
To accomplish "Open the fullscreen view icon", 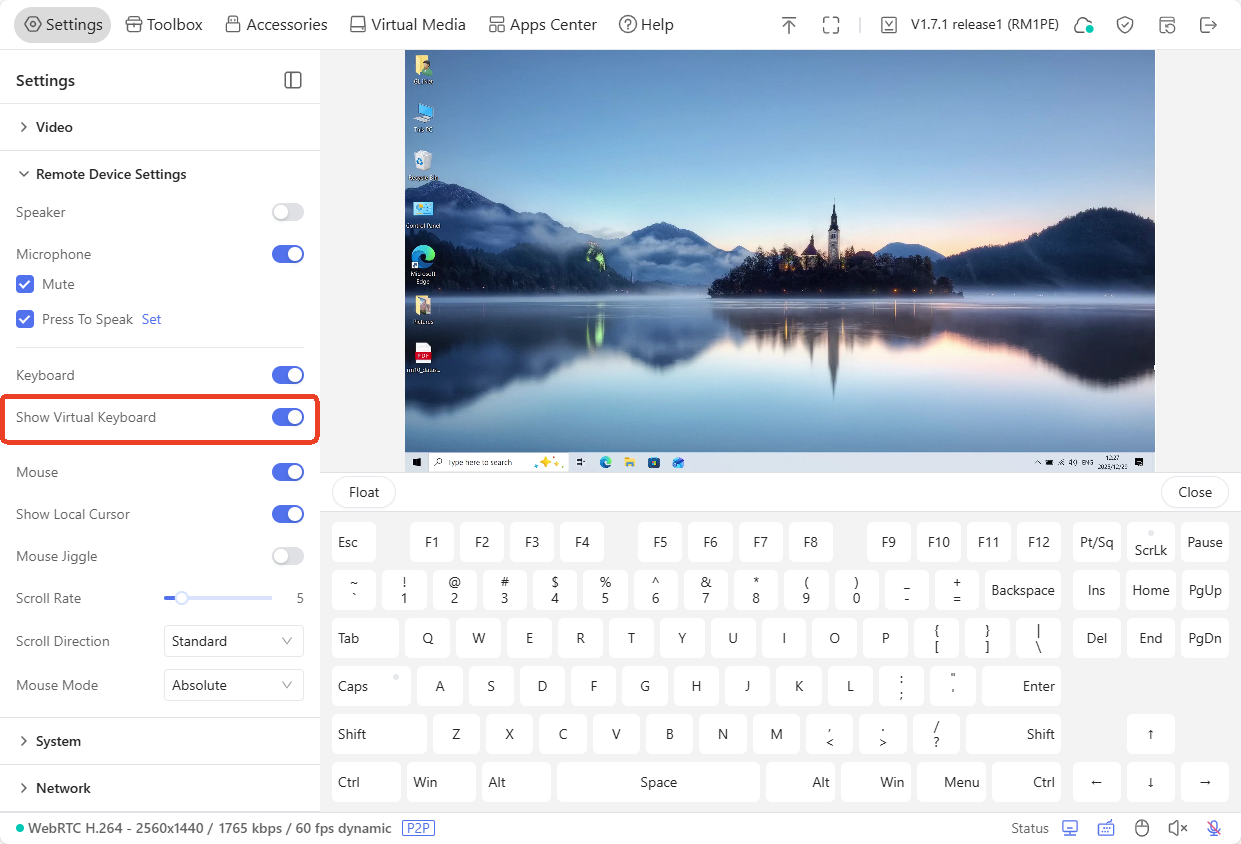I will click(831, 24).
